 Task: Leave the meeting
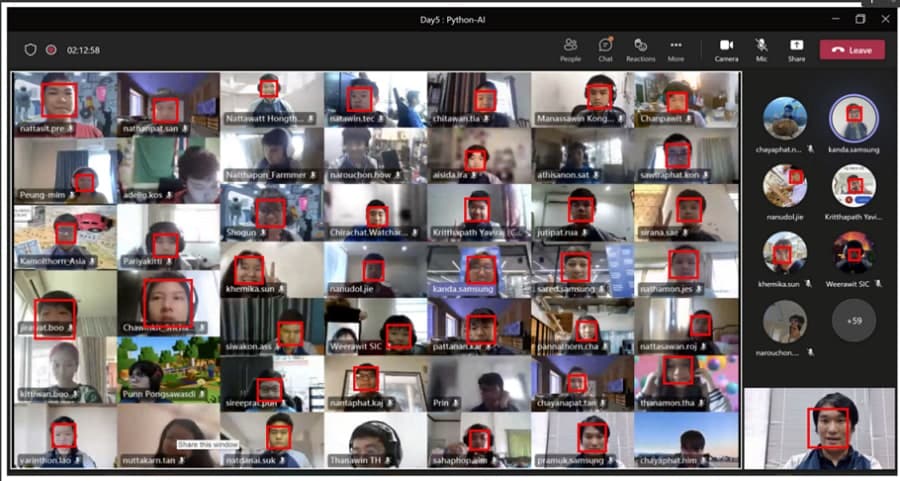click(x=852, y=49)
